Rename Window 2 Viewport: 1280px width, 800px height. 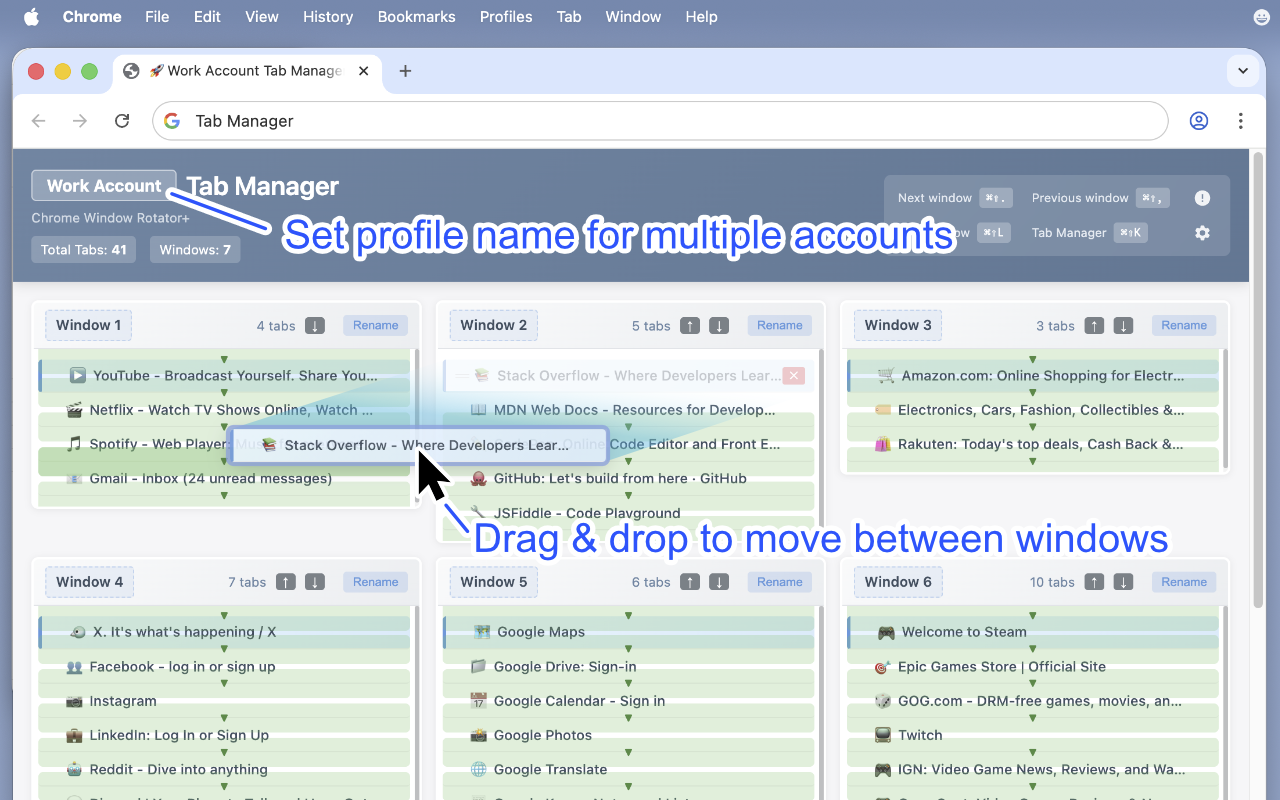click(780, 325)
